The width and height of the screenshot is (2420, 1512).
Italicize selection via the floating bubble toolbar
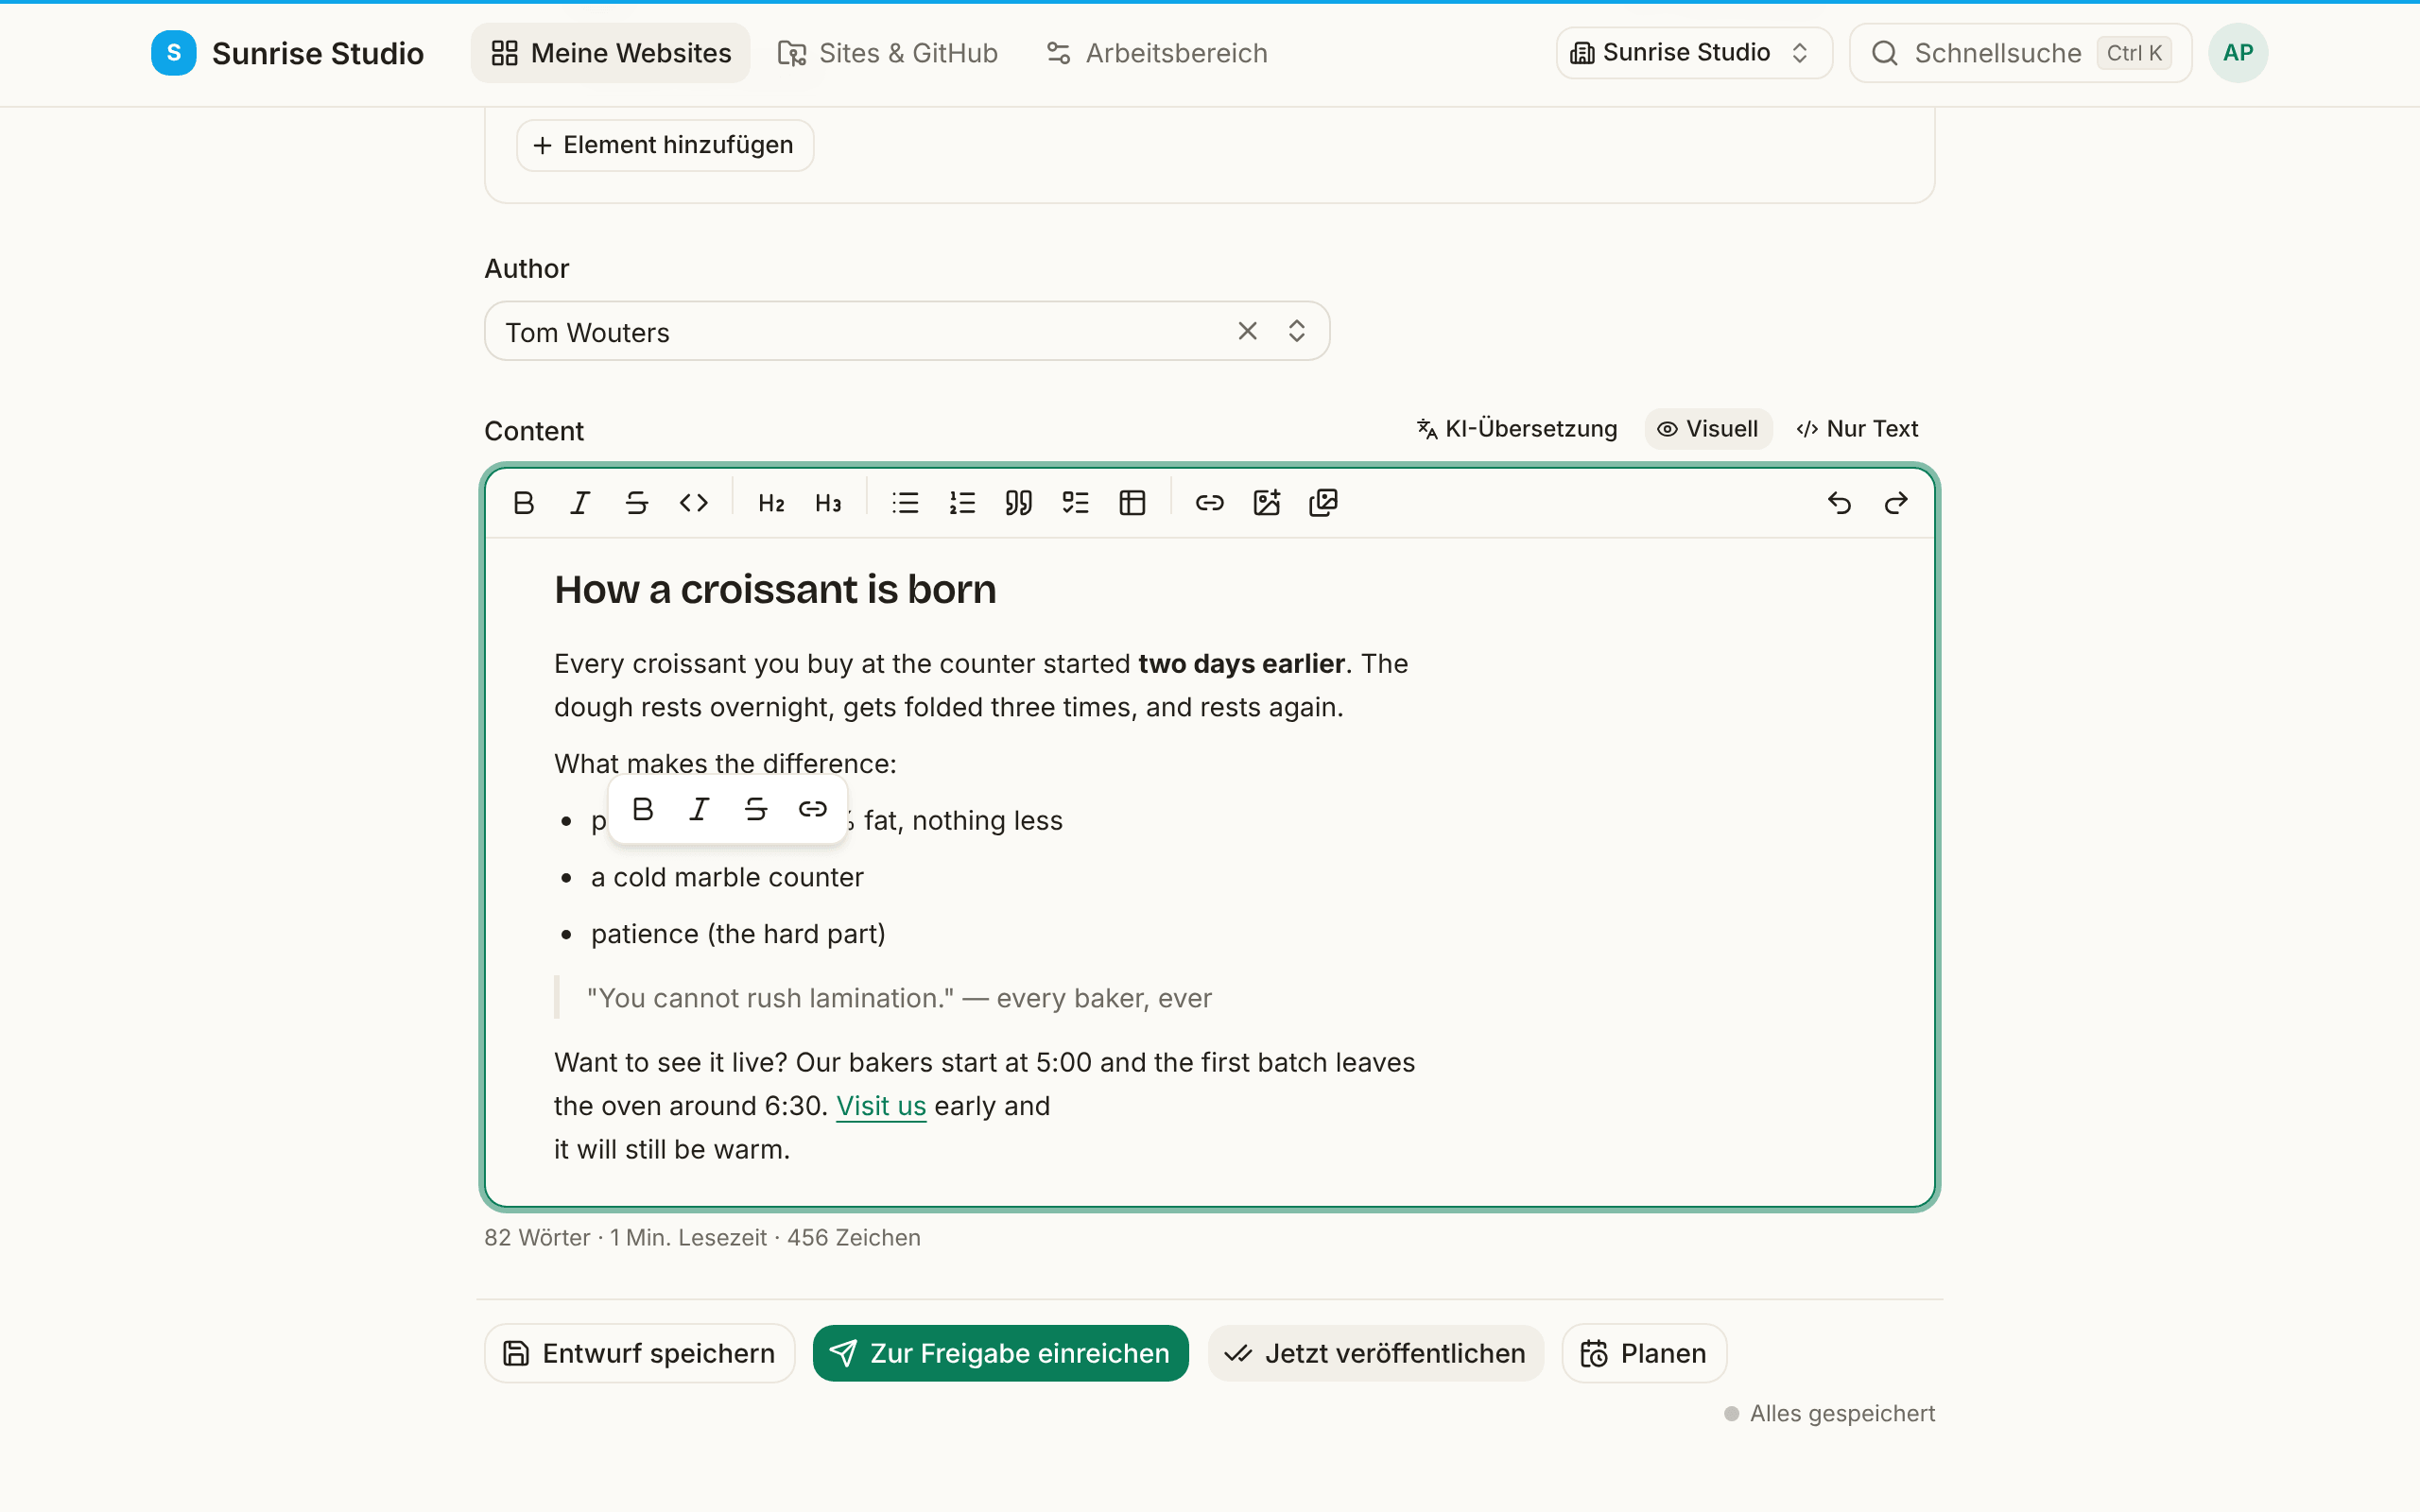700,809
